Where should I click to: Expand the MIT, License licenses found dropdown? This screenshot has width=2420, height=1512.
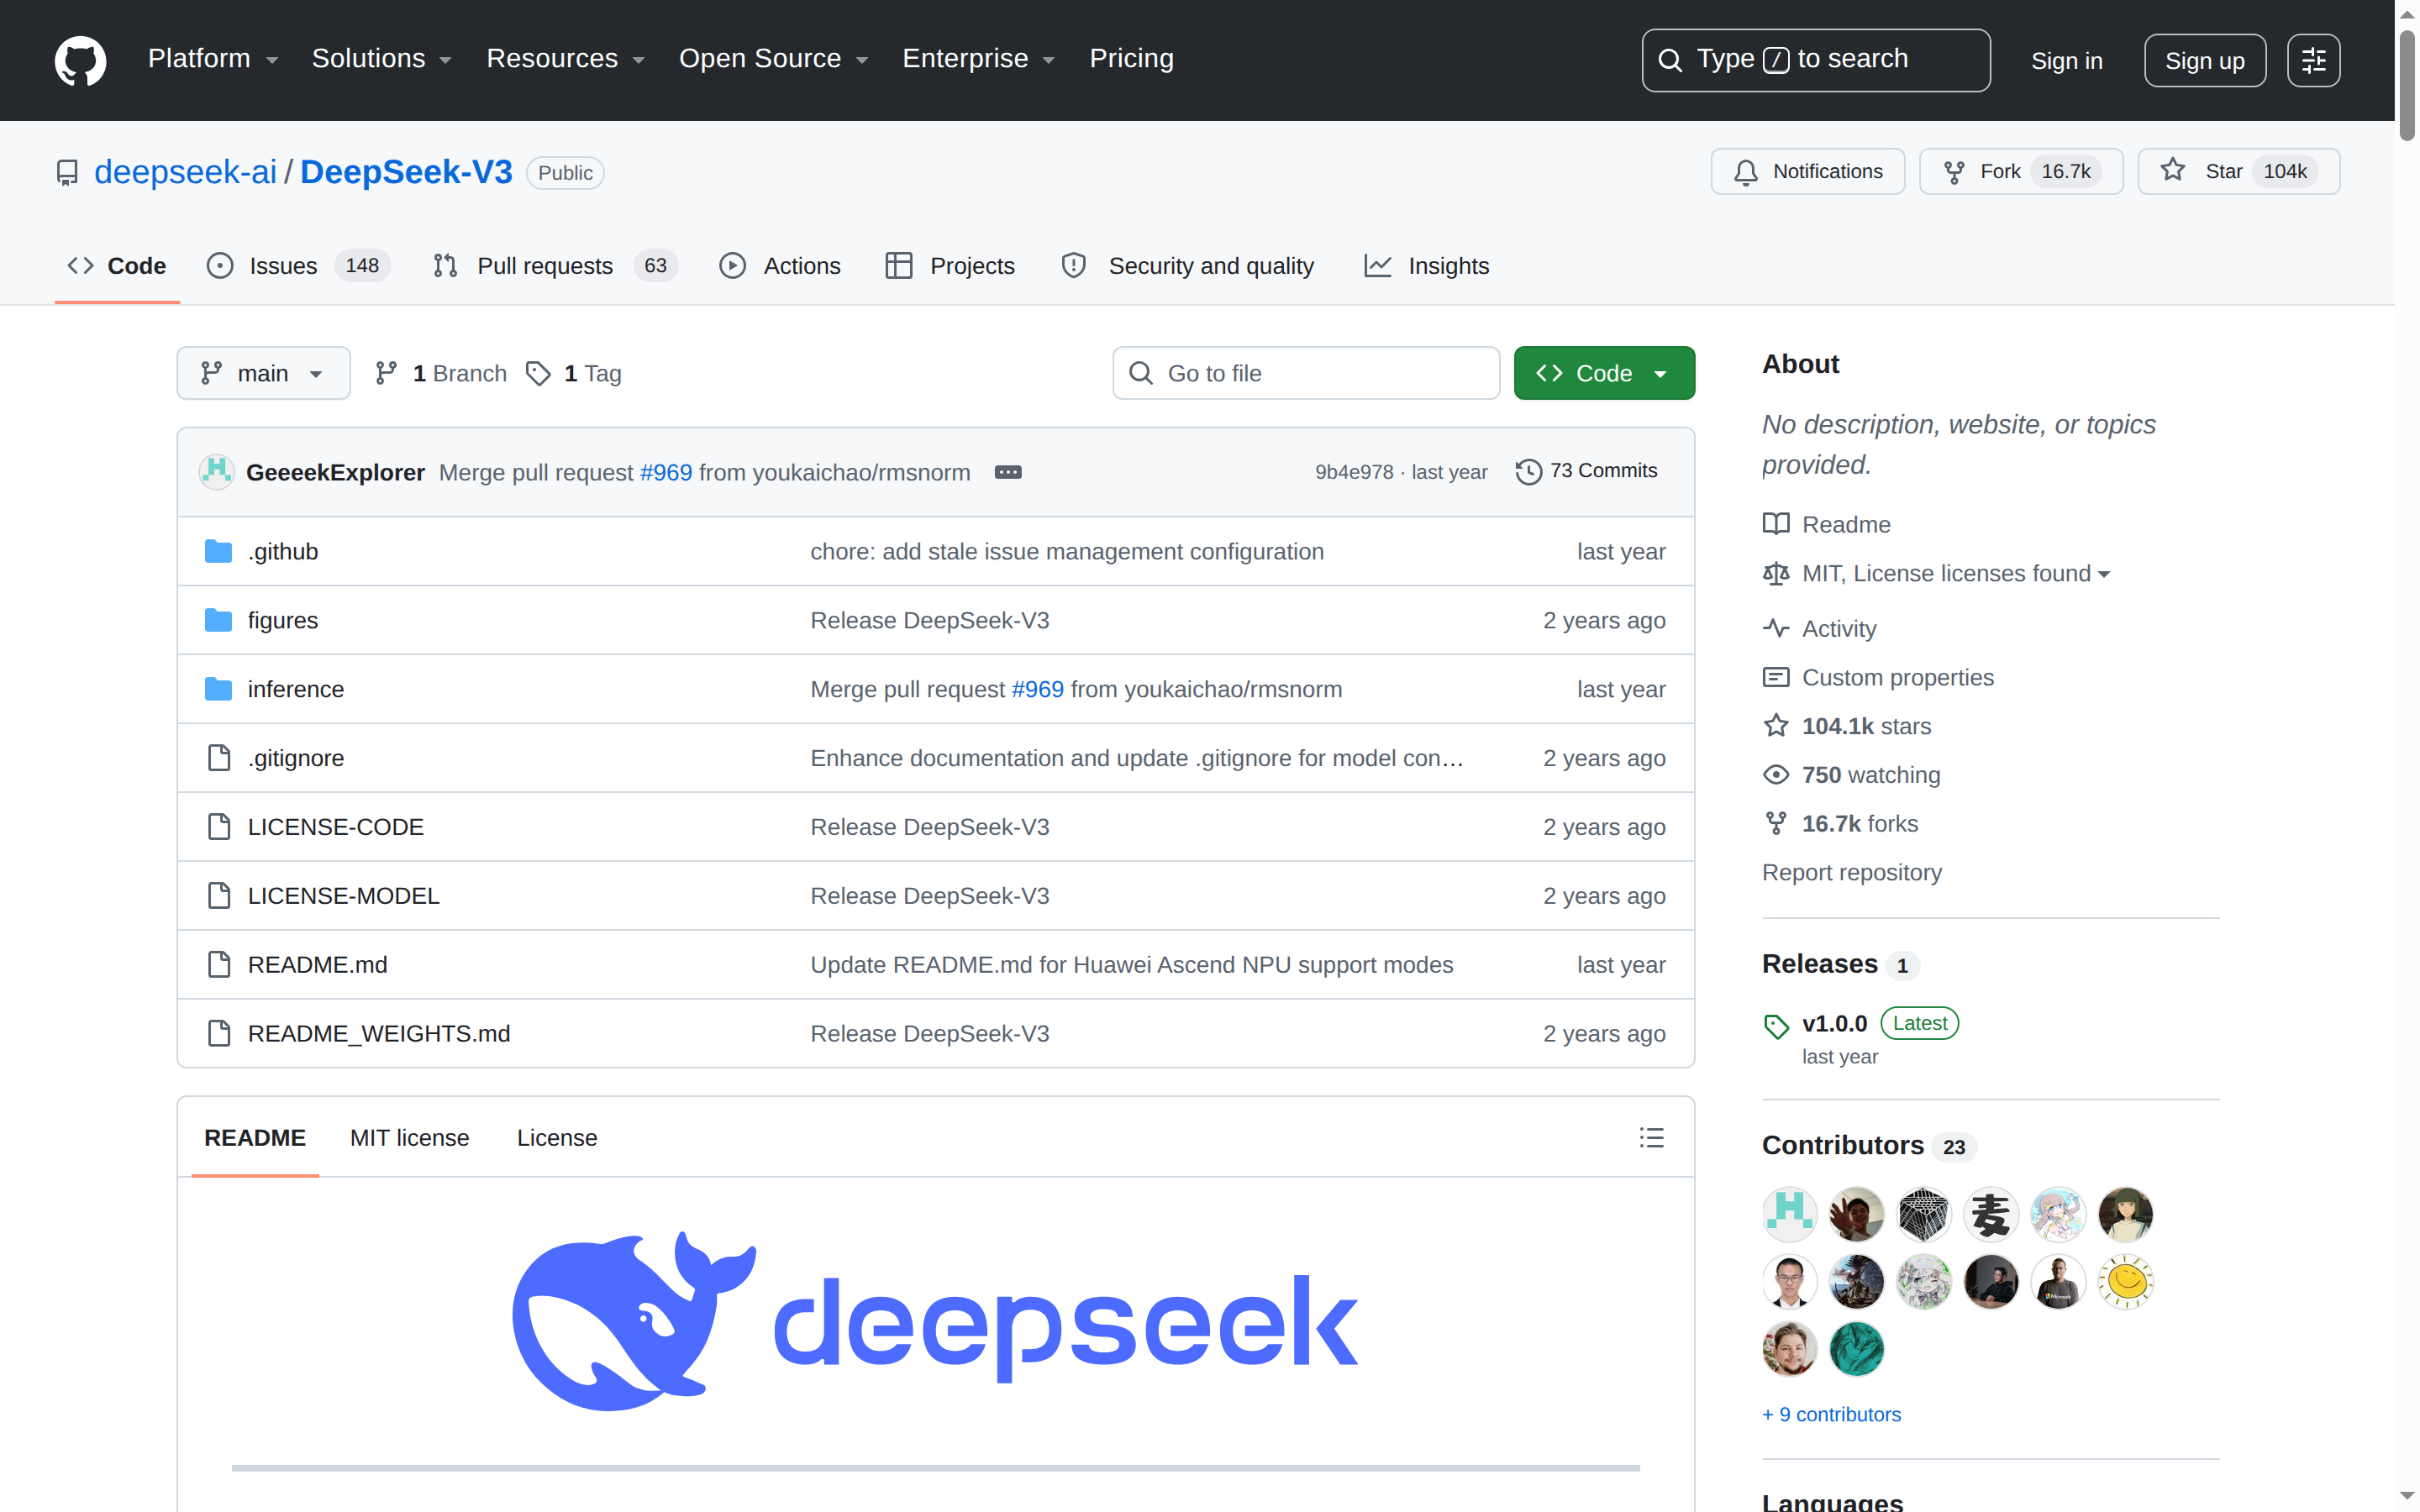click(1936, 573)
